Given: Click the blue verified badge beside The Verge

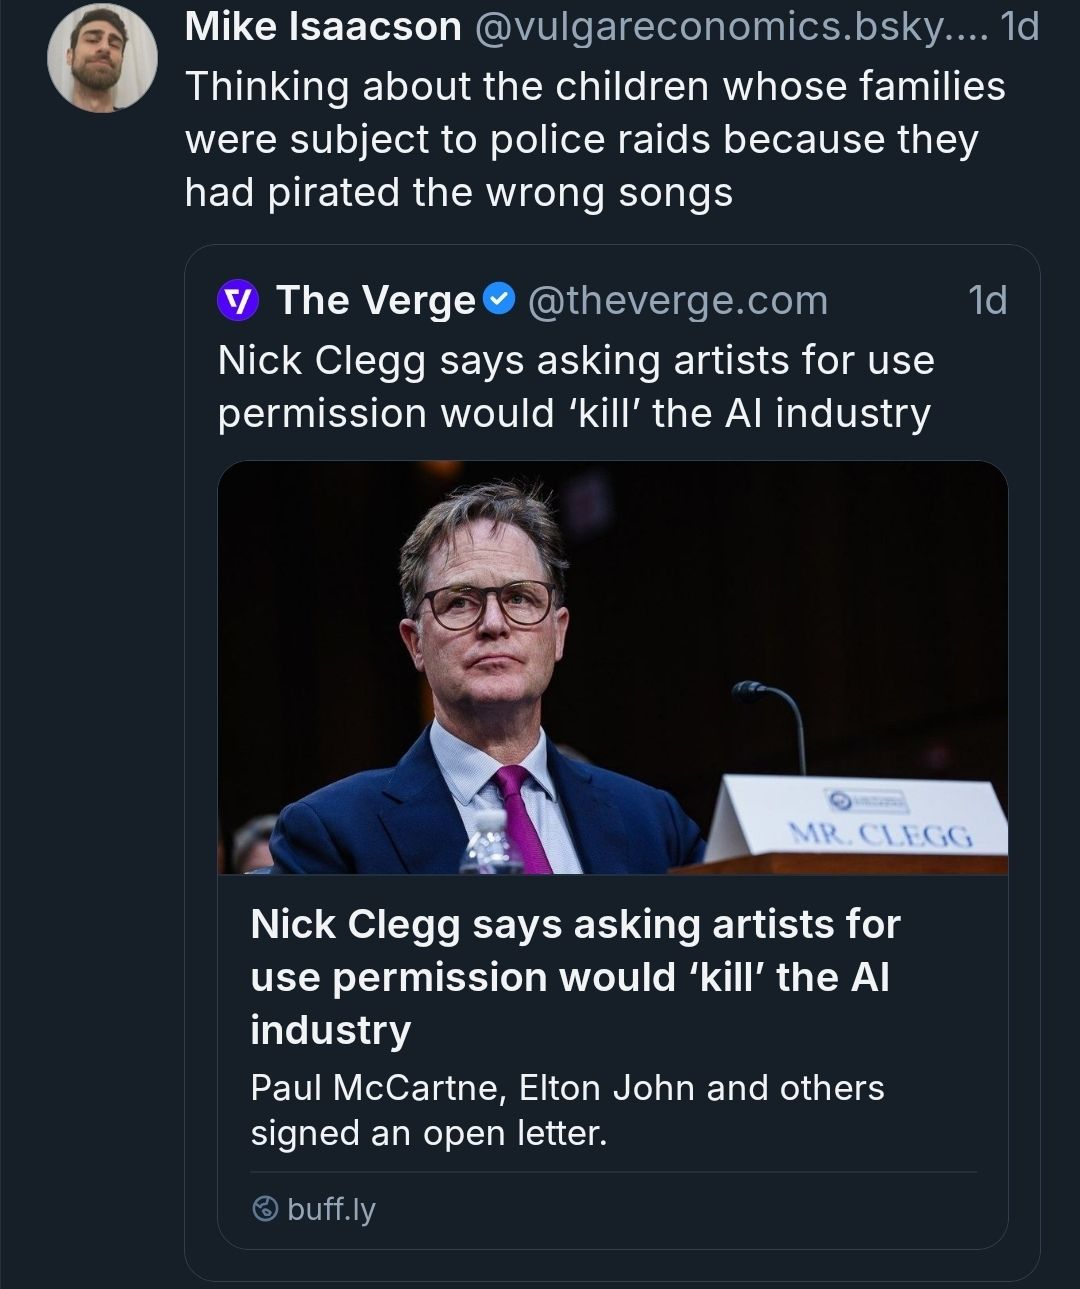Looking at the screenshot, I should click(x=499, y=298).
